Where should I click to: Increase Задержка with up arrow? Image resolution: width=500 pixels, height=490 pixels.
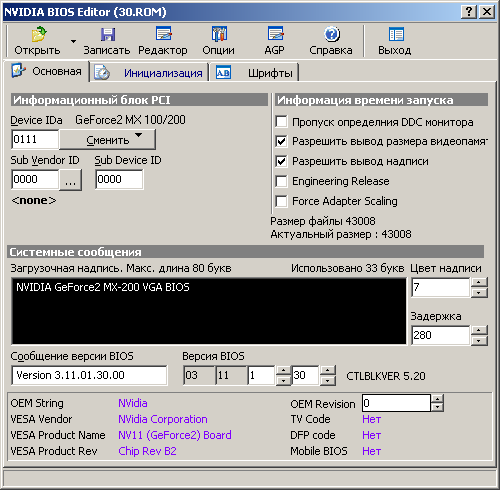tap(479, 330)
